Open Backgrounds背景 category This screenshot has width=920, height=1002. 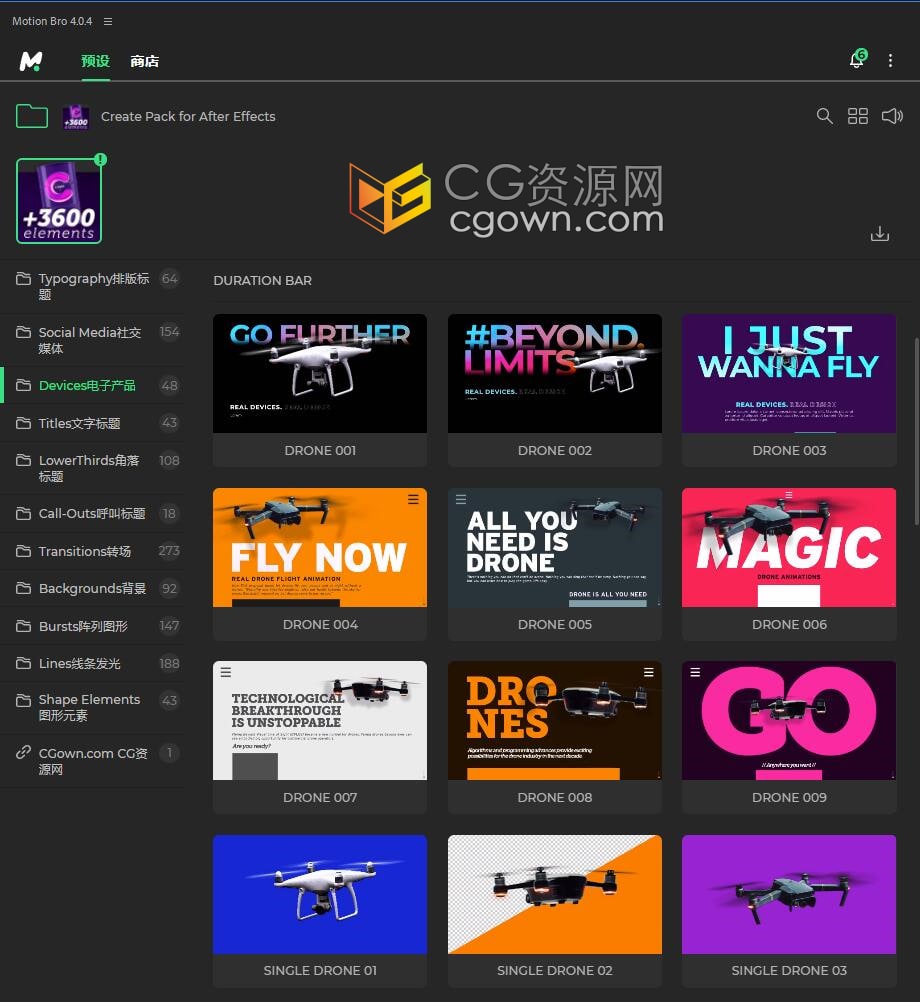(93, 588)
